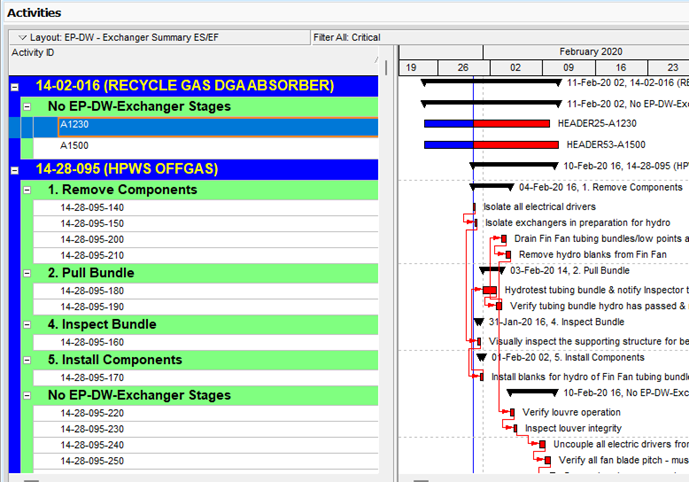Click the red HEADER25-A1230 Gantt bar
Viewport: 689px width, 482px height.
pyautogui.click(x=511, y=124)
